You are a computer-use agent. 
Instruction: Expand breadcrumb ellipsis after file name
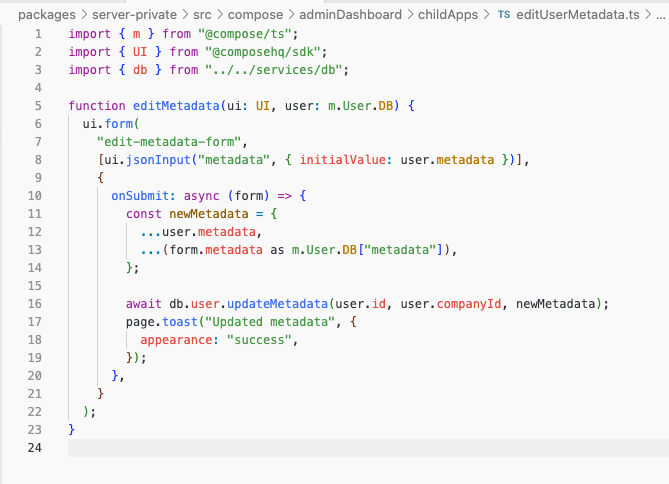pos(660,15)
